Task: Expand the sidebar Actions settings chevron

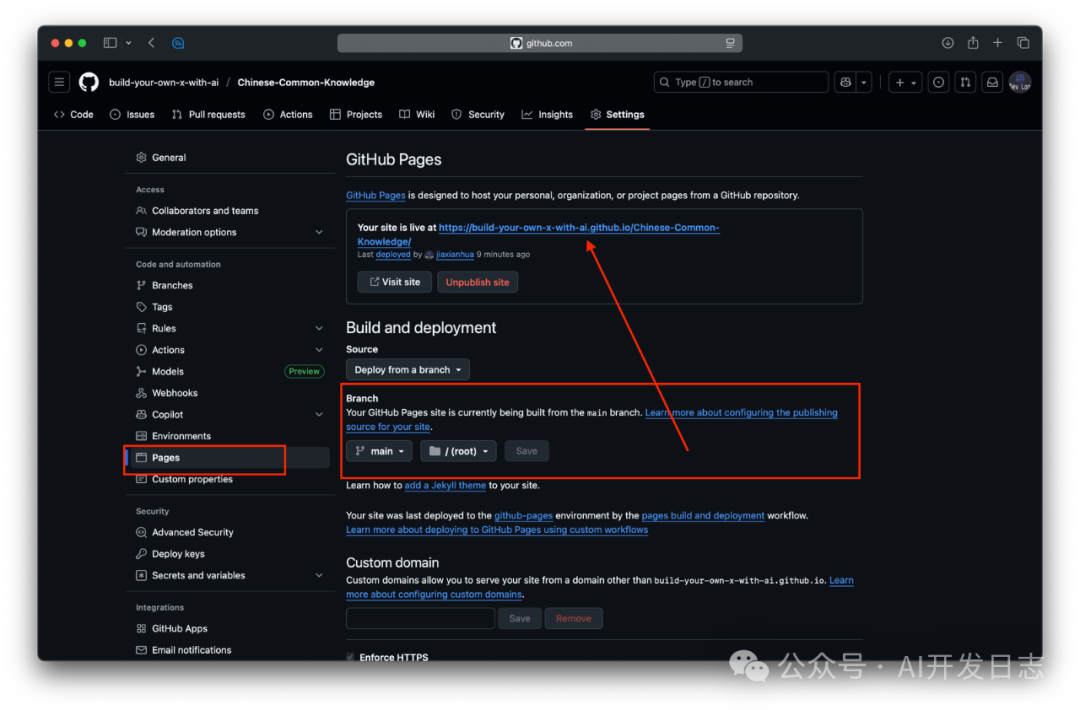Action: 319,351
